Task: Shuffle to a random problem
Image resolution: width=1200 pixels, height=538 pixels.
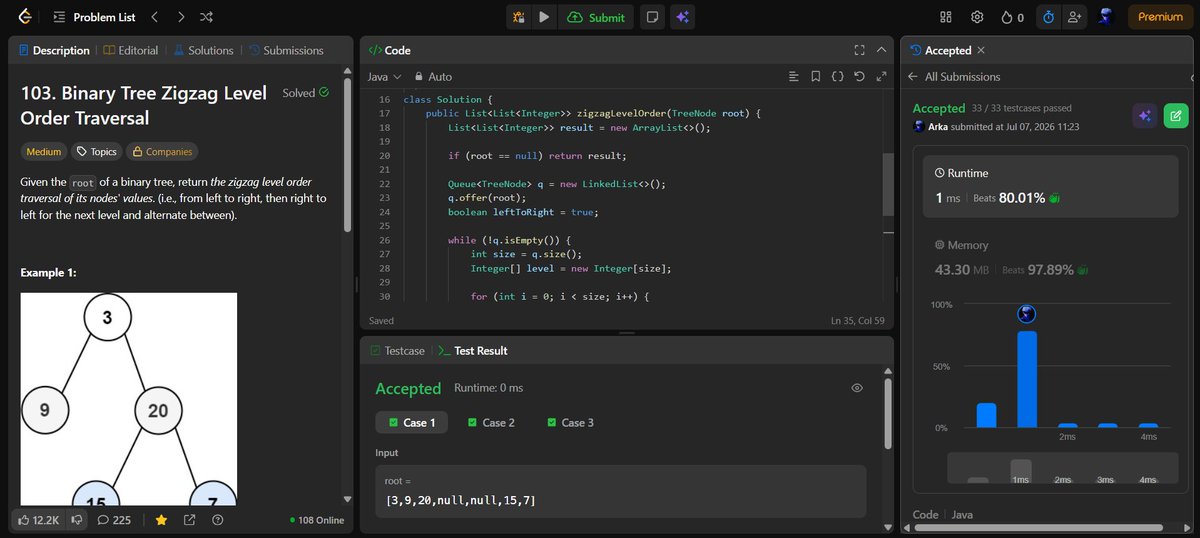Action: pos(206,17)
